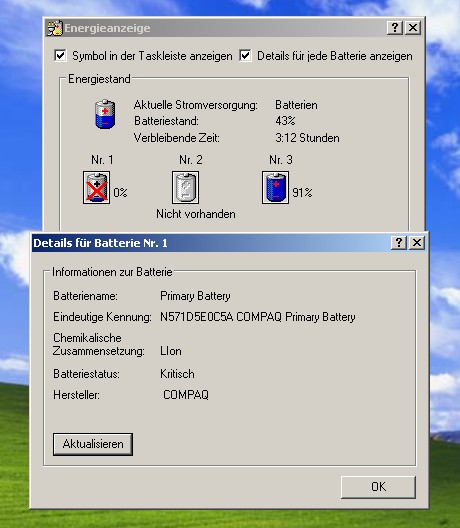Click the 'Batterien' power source value

click(x=296, y=105)
